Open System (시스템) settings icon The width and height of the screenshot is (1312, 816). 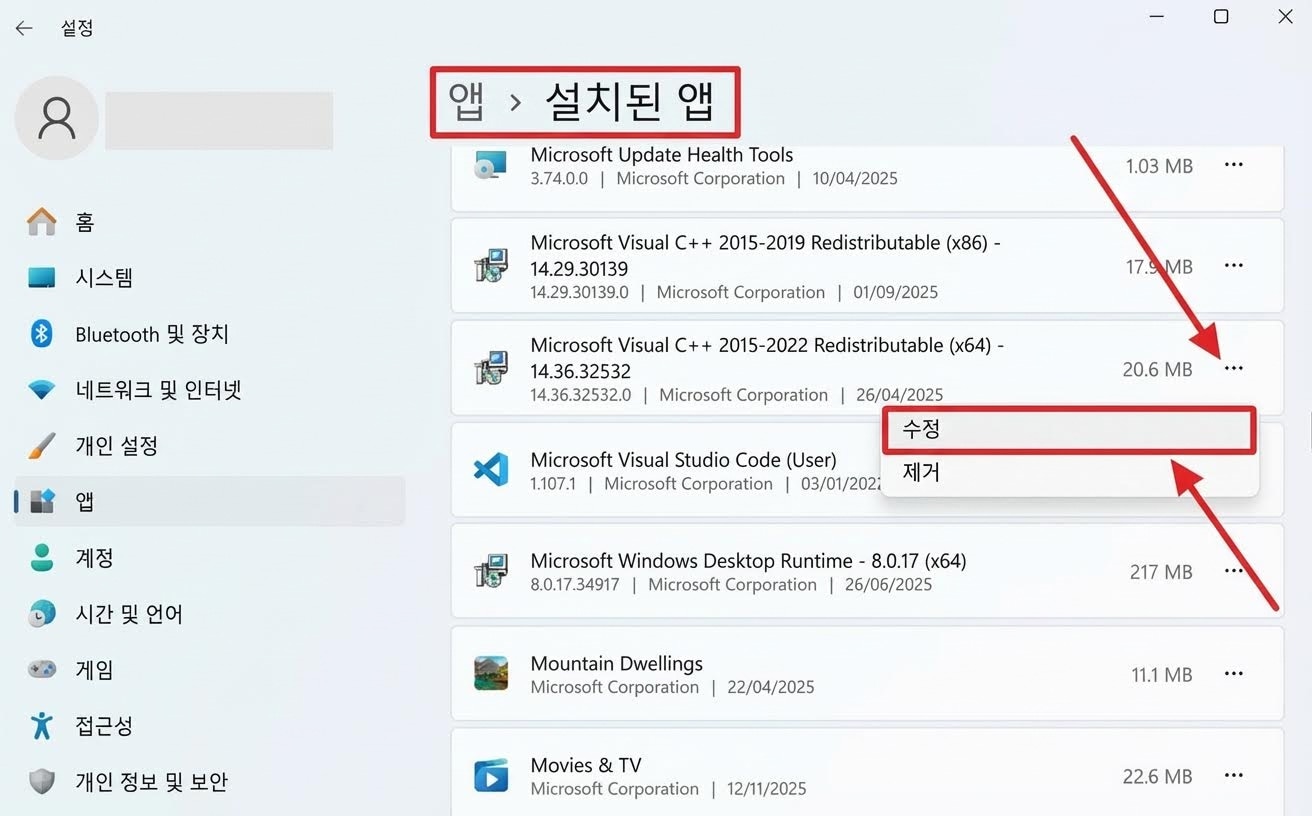point(41,278)
